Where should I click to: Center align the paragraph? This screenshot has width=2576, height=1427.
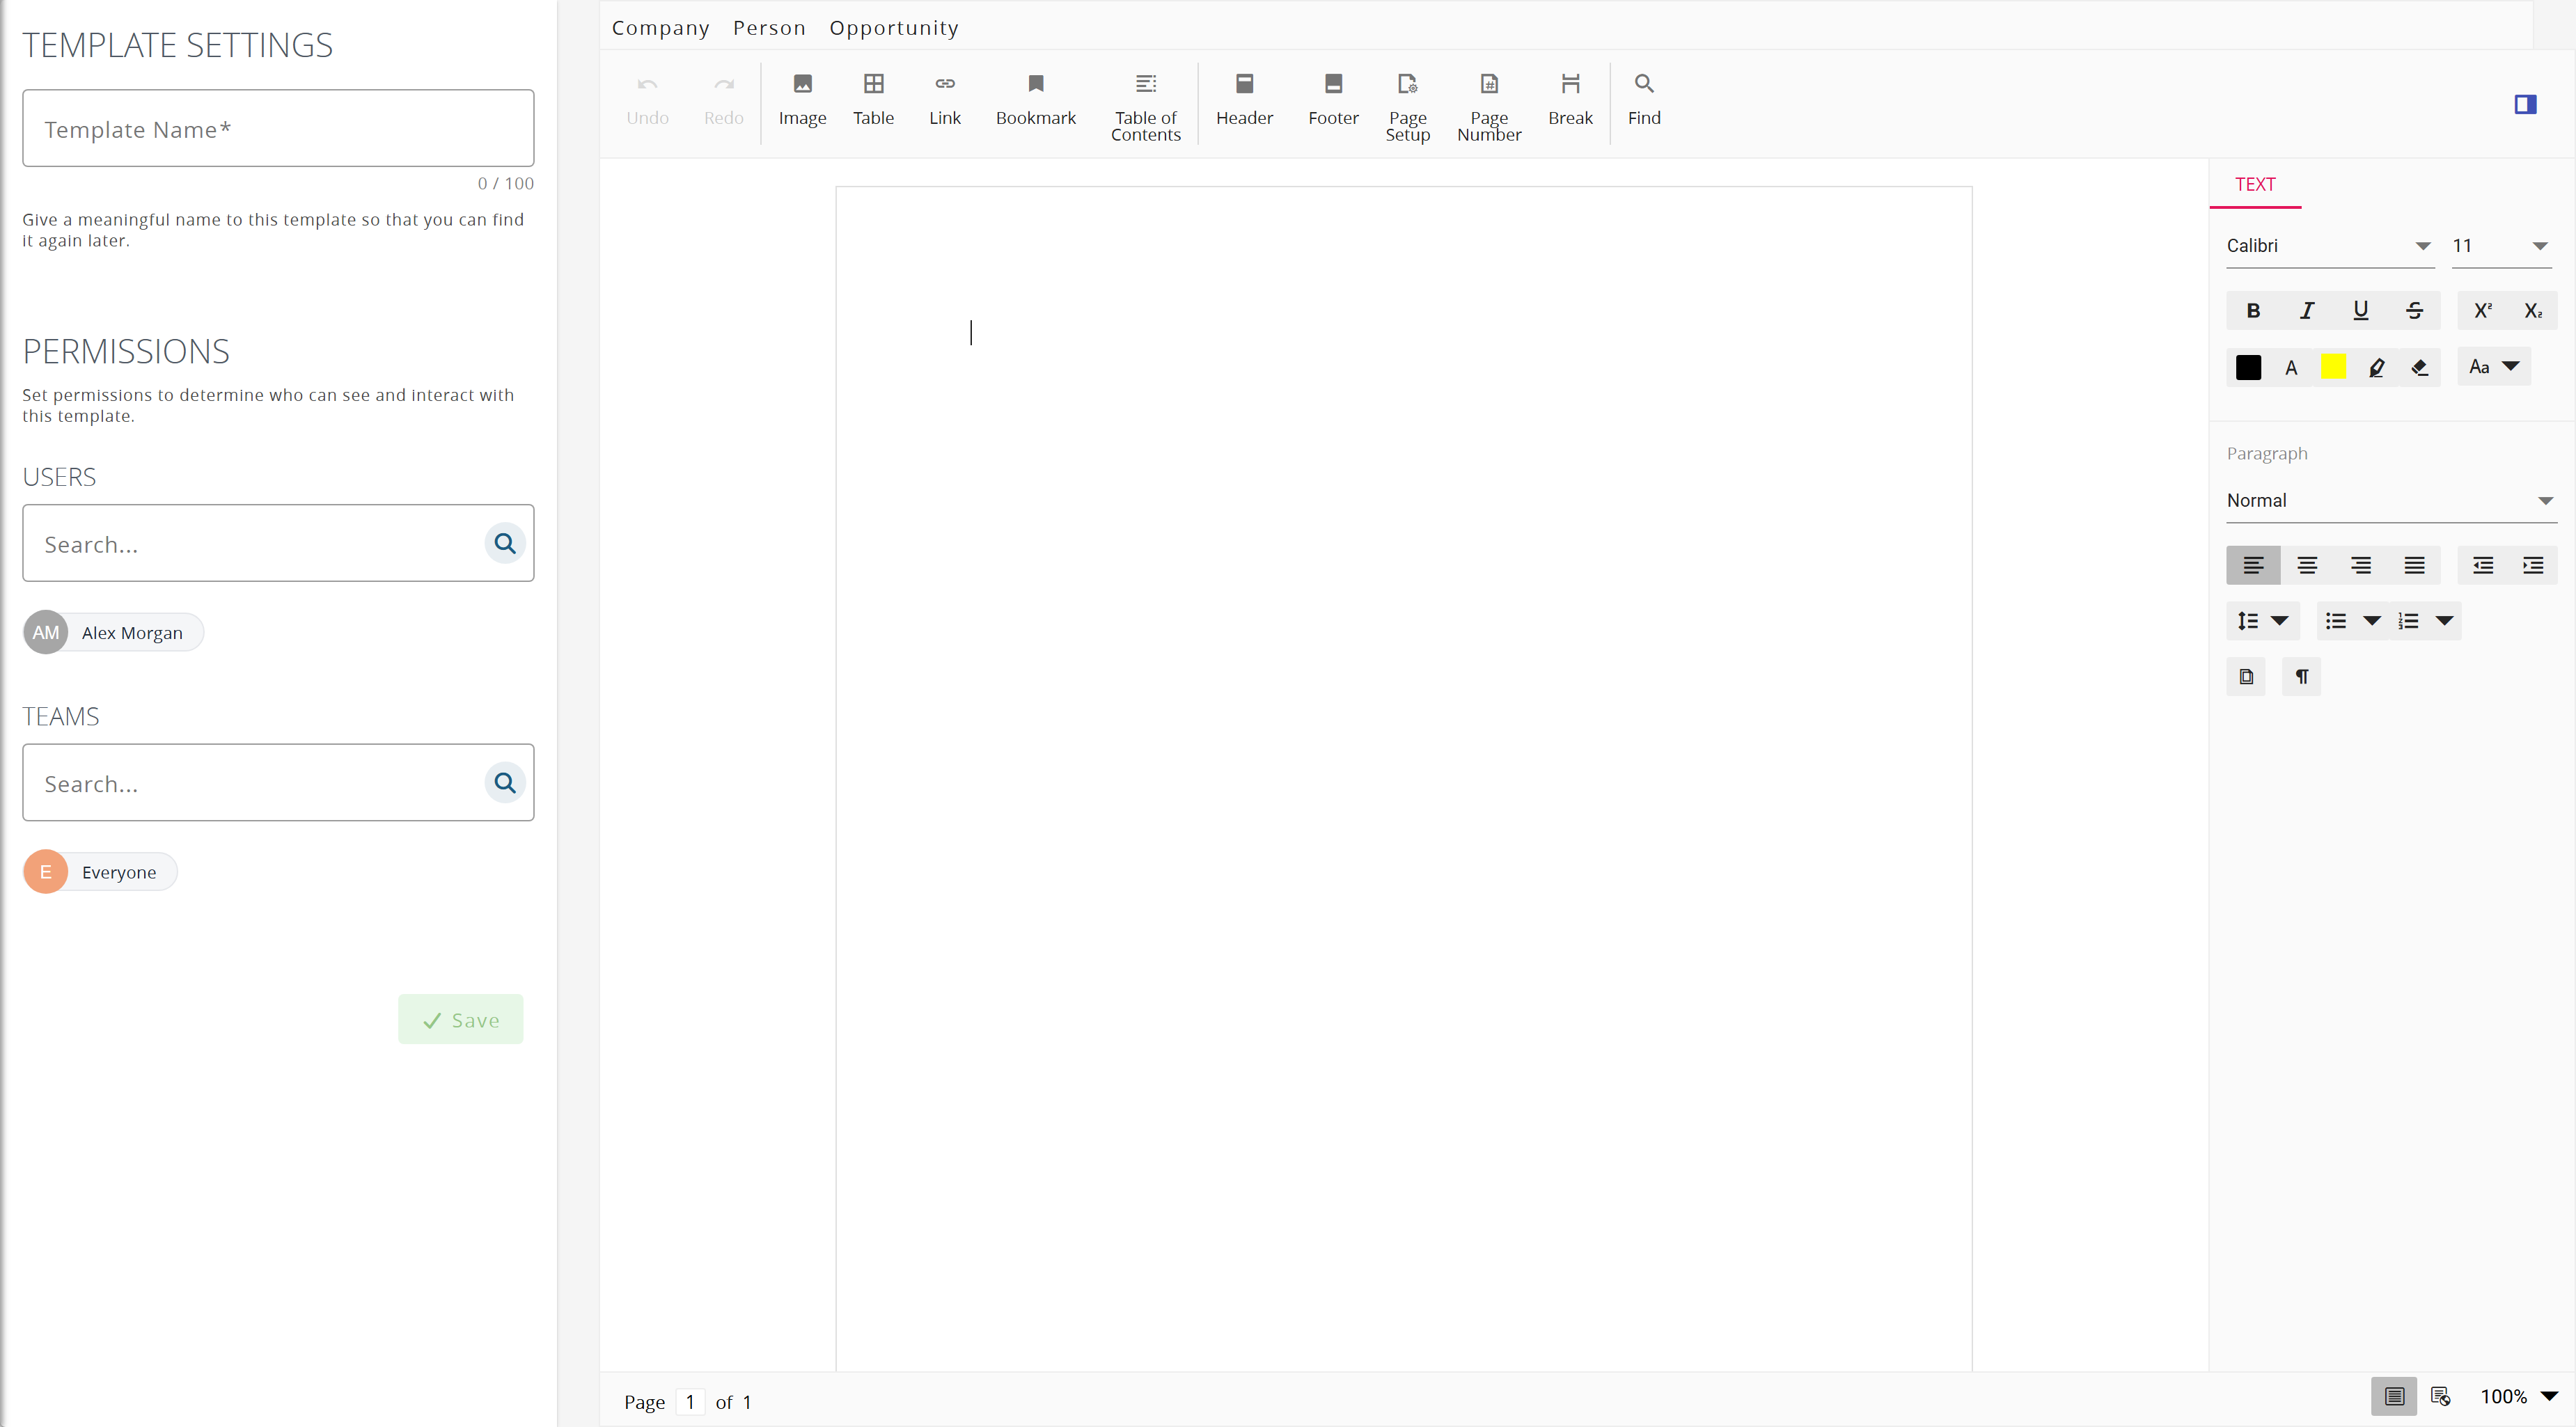coord(2307,565)
